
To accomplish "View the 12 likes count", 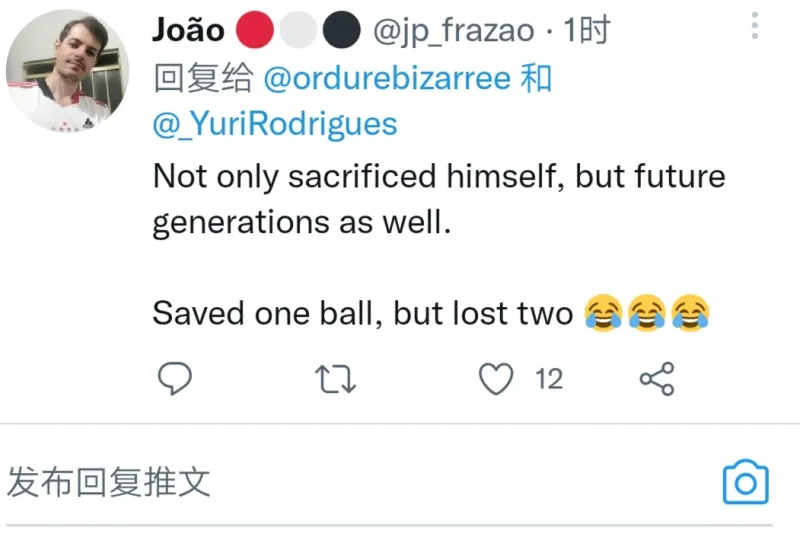I will coord(549,379).
